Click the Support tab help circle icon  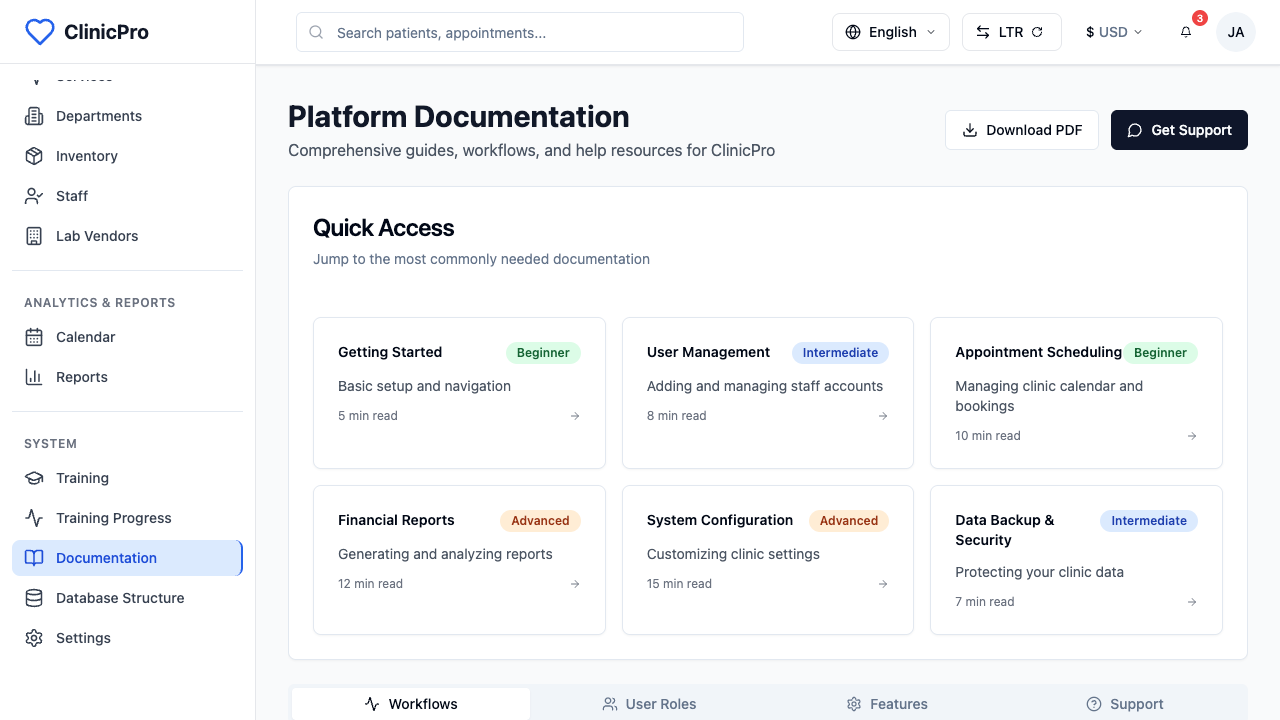tap(1094, 704)
